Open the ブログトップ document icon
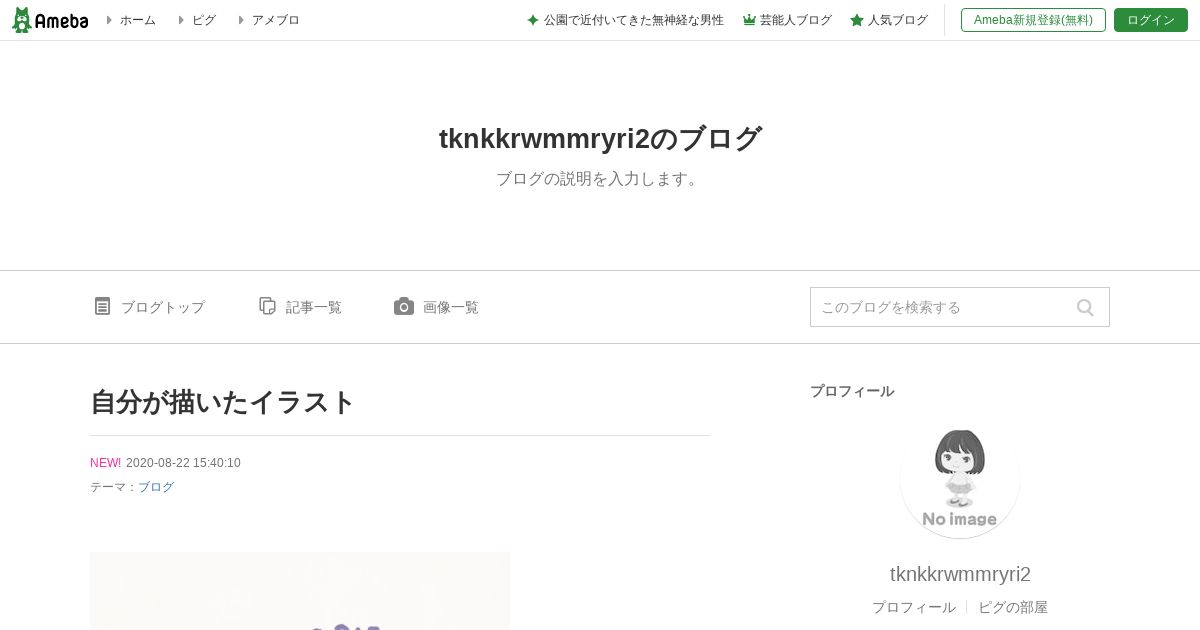1200x630 pixels. point(102,306)
